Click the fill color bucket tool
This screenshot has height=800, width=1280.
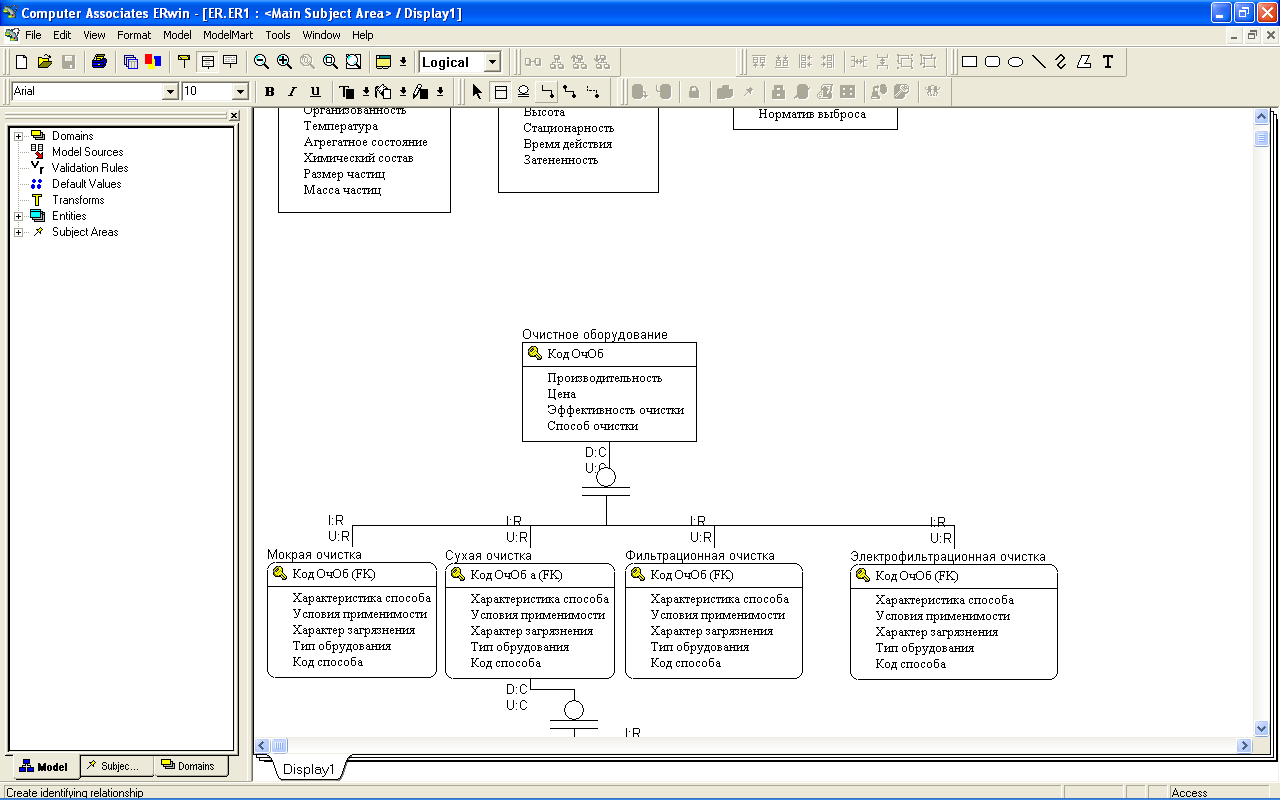(x=384, y=92)
